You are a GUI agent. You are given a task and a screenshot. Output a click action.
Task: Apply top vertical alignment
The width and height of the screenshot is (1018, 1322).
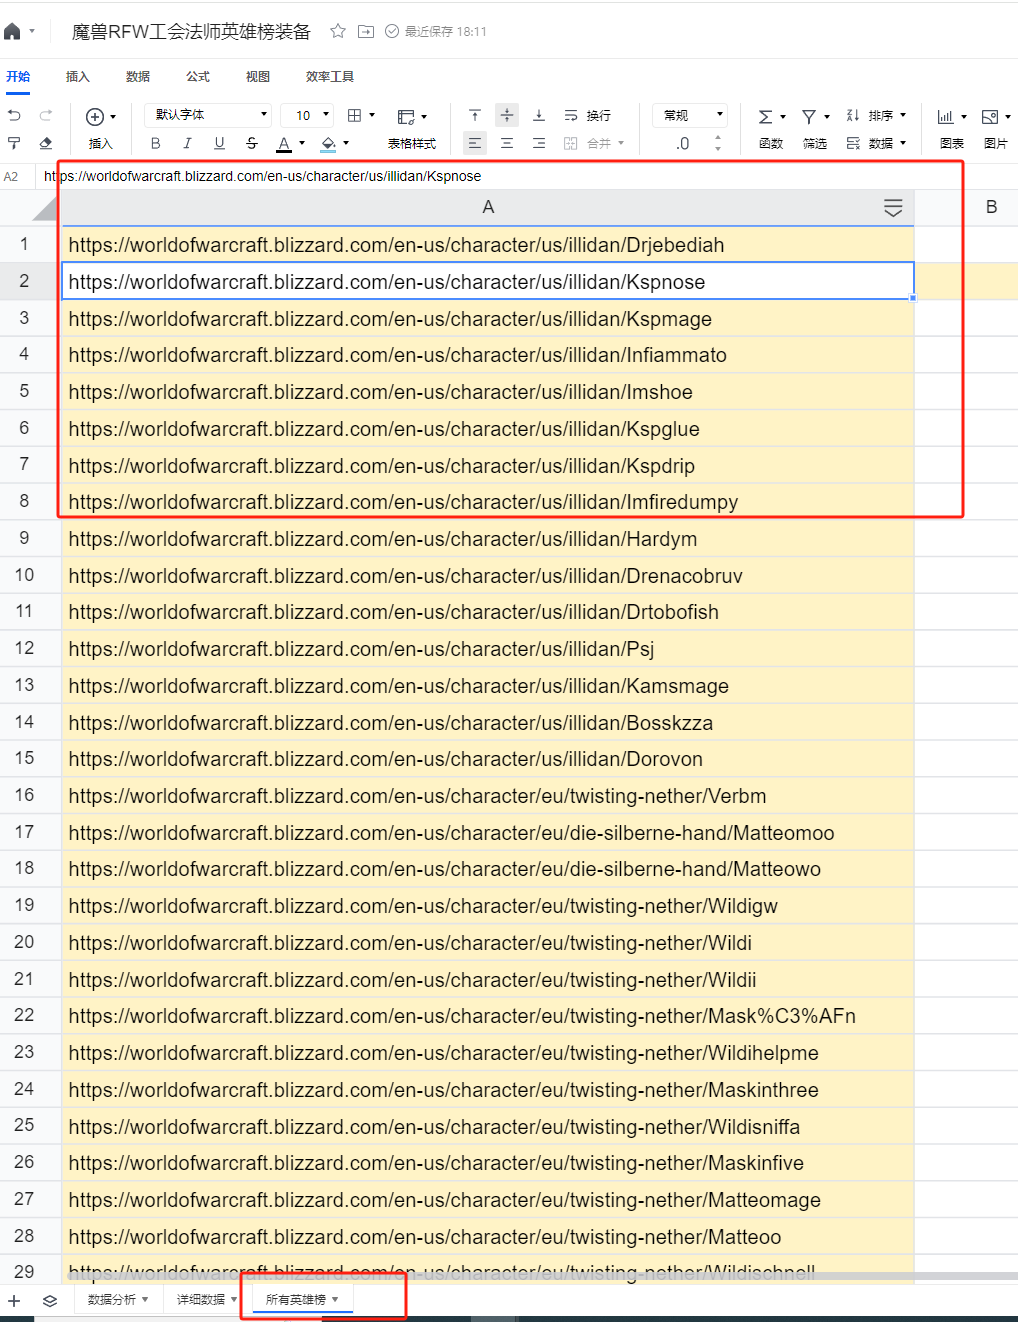pos(475,116)
